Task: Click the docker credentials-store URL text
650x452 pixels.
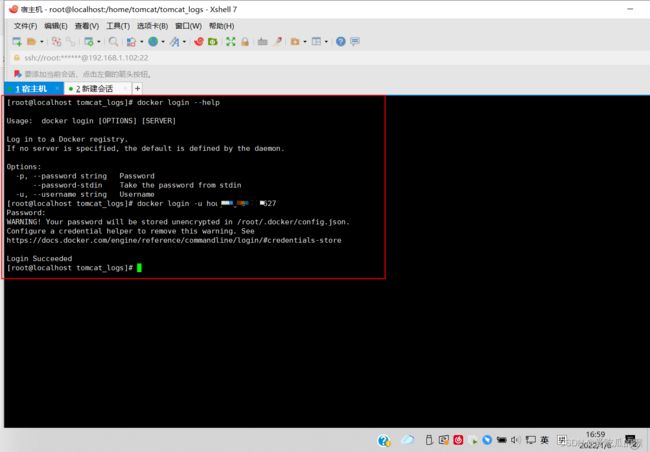Action: pyautogui.click(x=174, y=240)
